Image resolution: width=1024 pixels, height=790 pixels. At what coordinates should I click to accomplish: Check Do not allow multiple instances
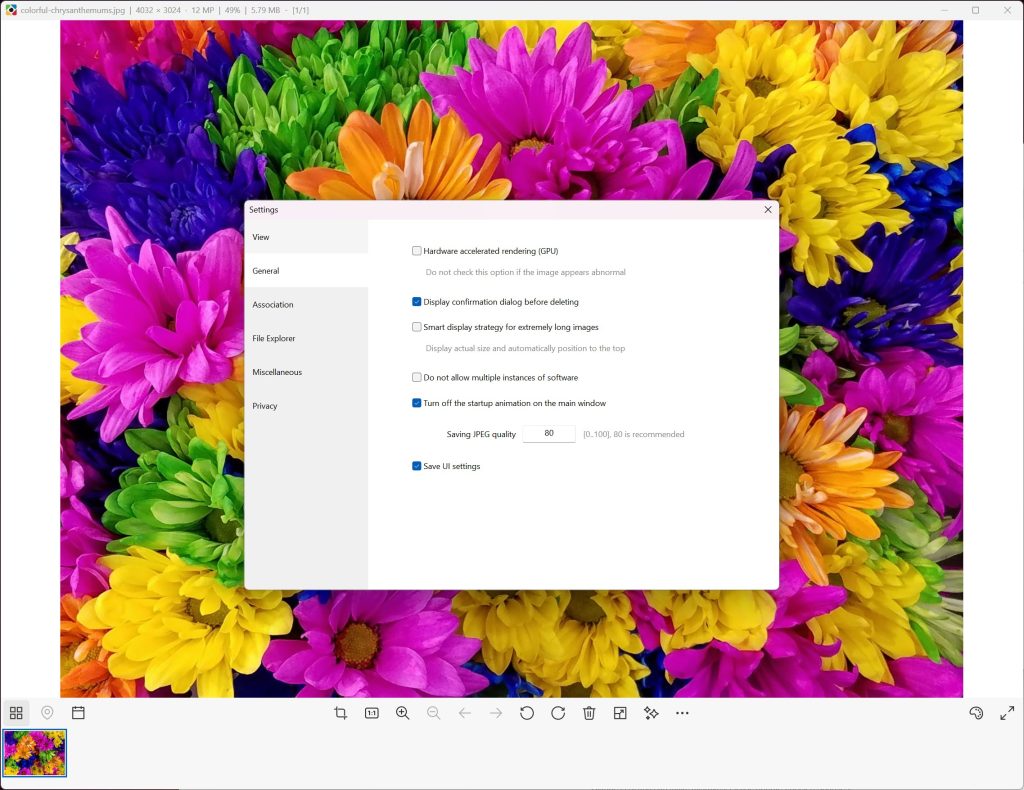pos(417,377)
